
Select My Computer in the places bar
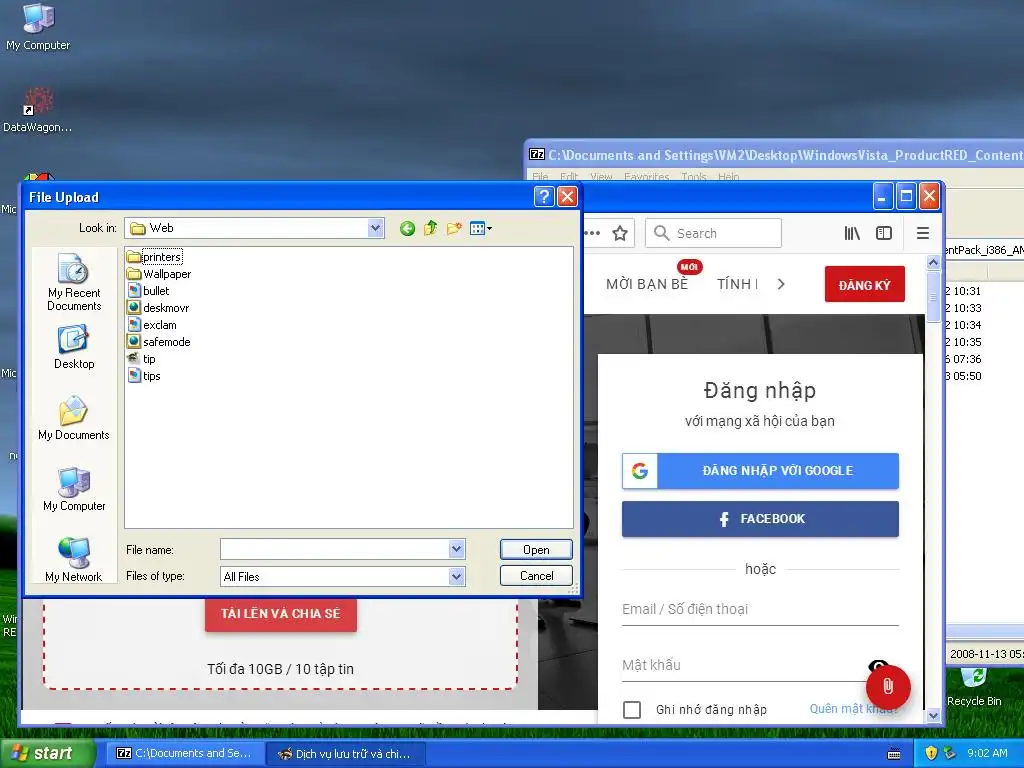tap(74, 490)
